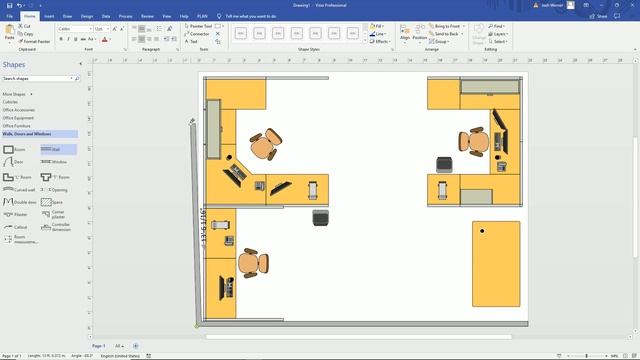Image resolution: width=640 pixels, height=360 pixels.
Task: Save the drawing from Quick Access Toolbar
Action: click(9, 5)
